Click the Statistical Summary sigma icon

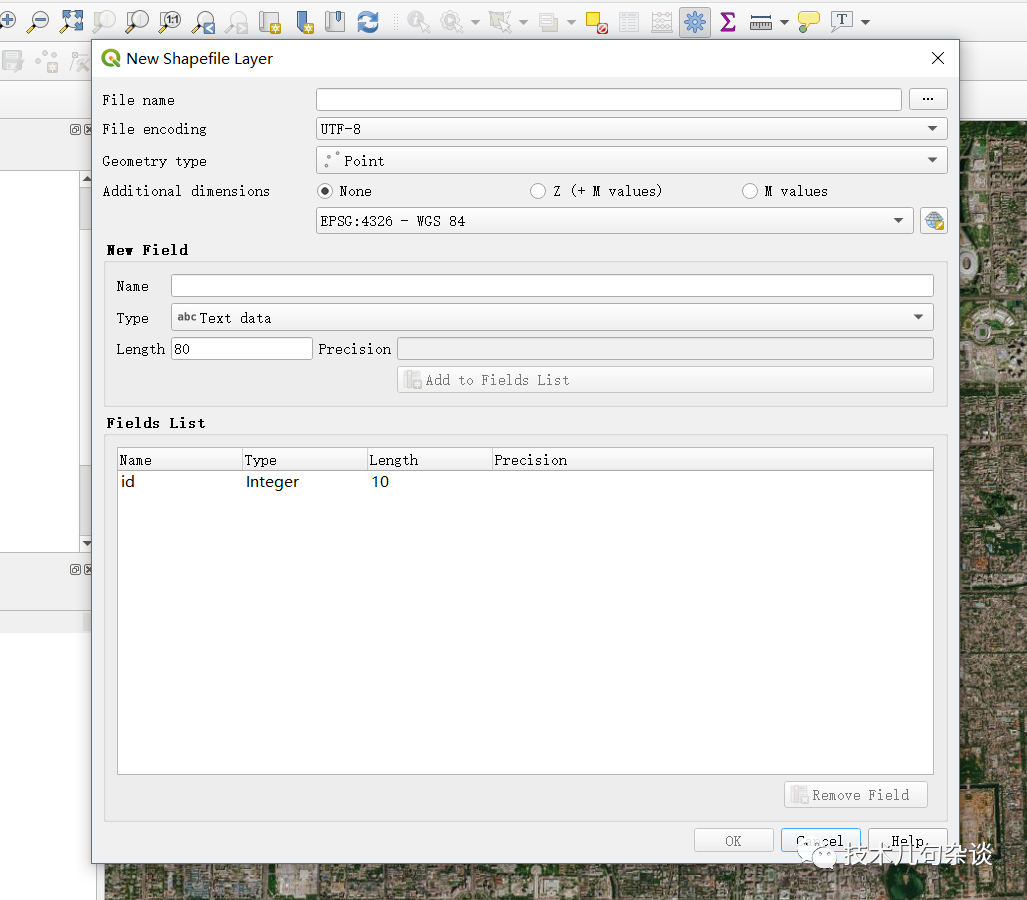tap(728, 21)
